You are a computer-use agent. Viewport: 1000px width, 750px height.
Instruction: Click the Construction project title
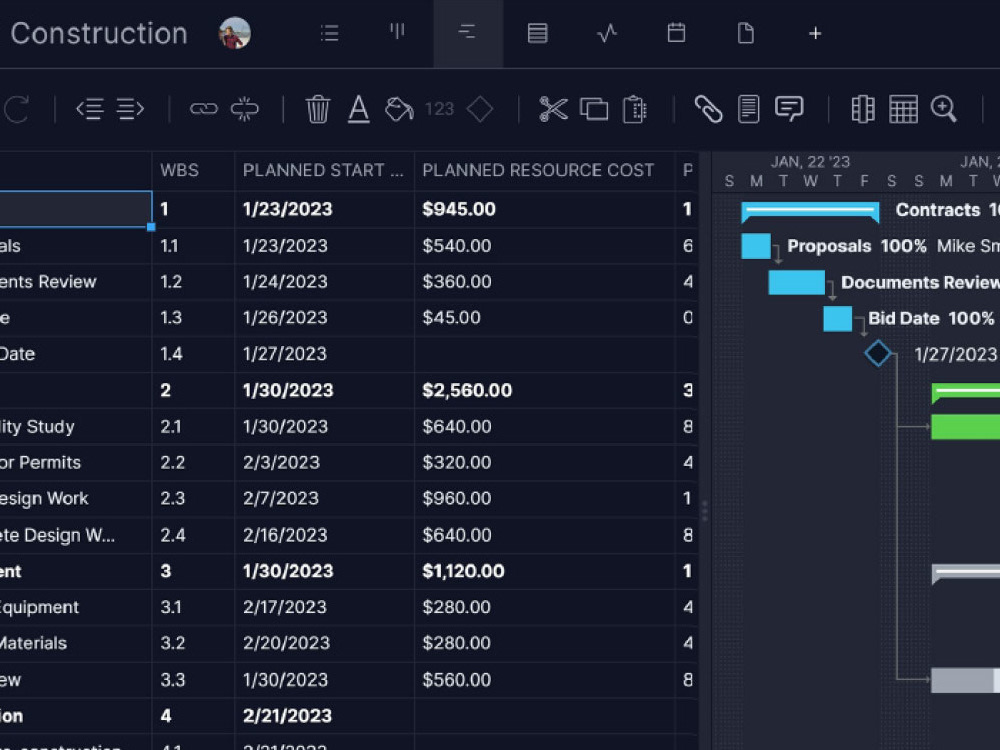[99, 33]
